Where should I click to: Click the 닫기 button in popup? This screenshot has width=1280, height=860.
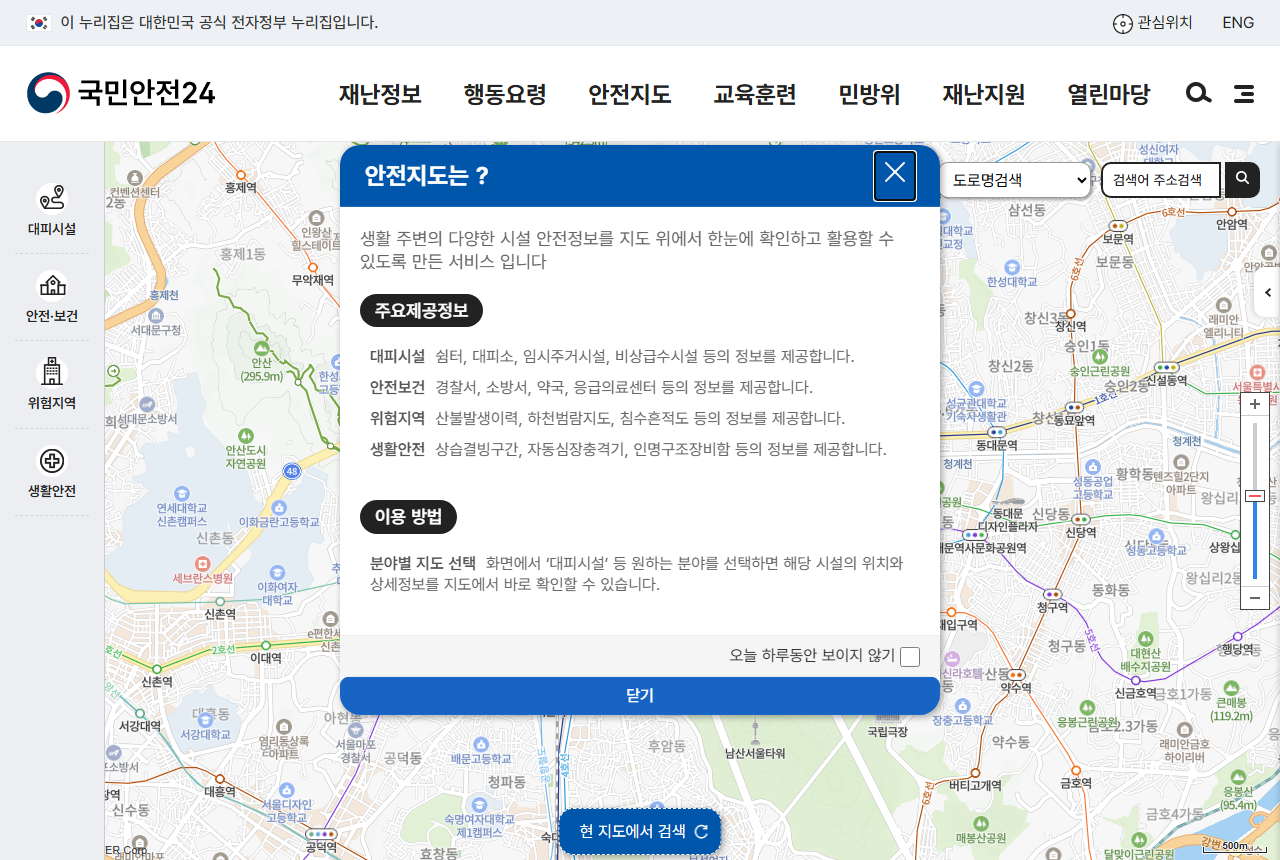[x=640, y=695]
